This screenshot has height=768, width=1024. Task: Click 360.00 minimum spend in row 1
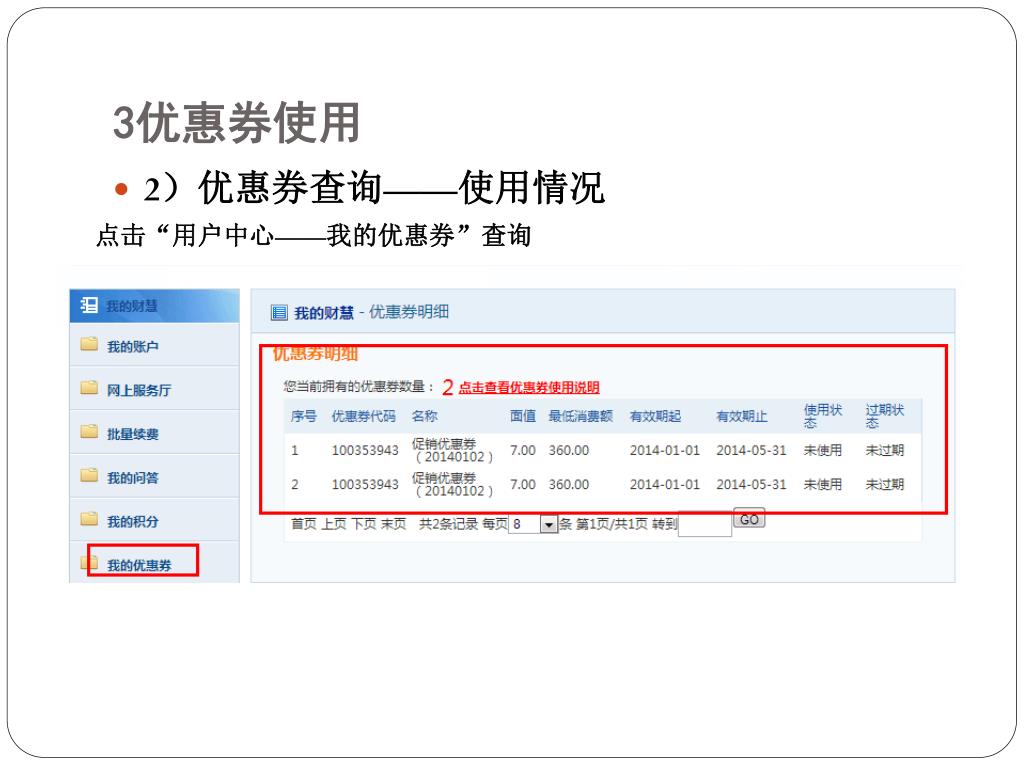pyautogui.click(x=569, y=450)
